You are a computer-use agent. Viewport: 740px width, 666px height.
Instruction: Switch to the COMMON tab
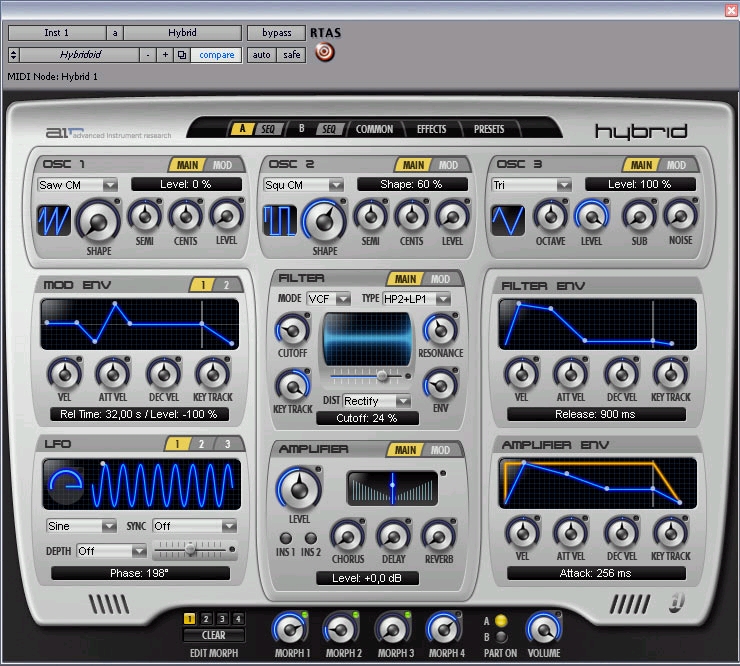tap(374, 129)
